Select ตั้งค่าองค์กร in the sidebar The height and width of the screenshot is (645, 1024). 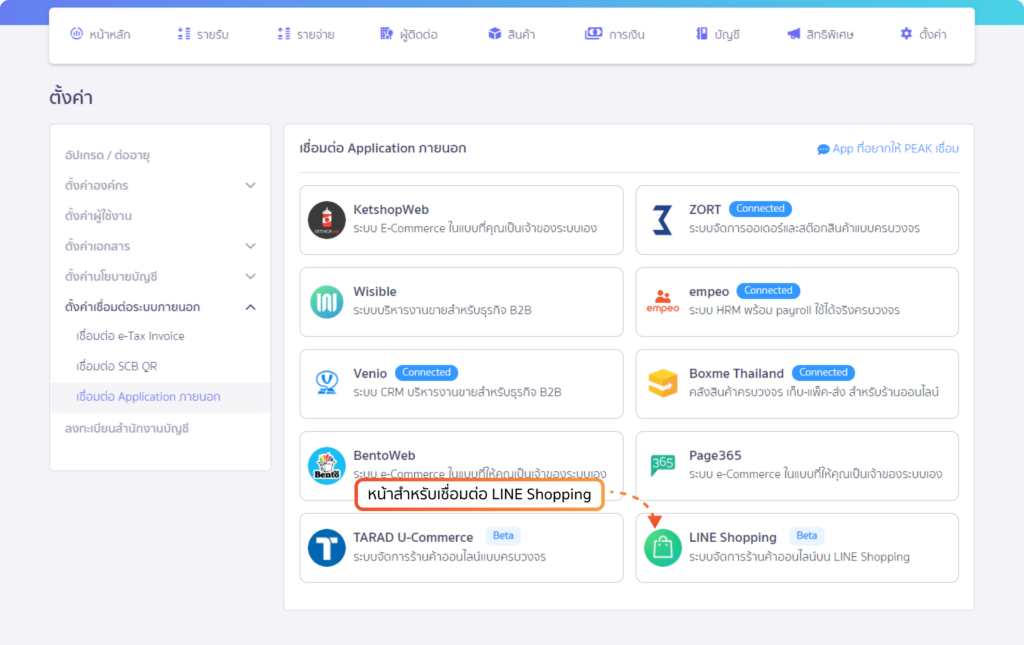click(x=97, y=185)
